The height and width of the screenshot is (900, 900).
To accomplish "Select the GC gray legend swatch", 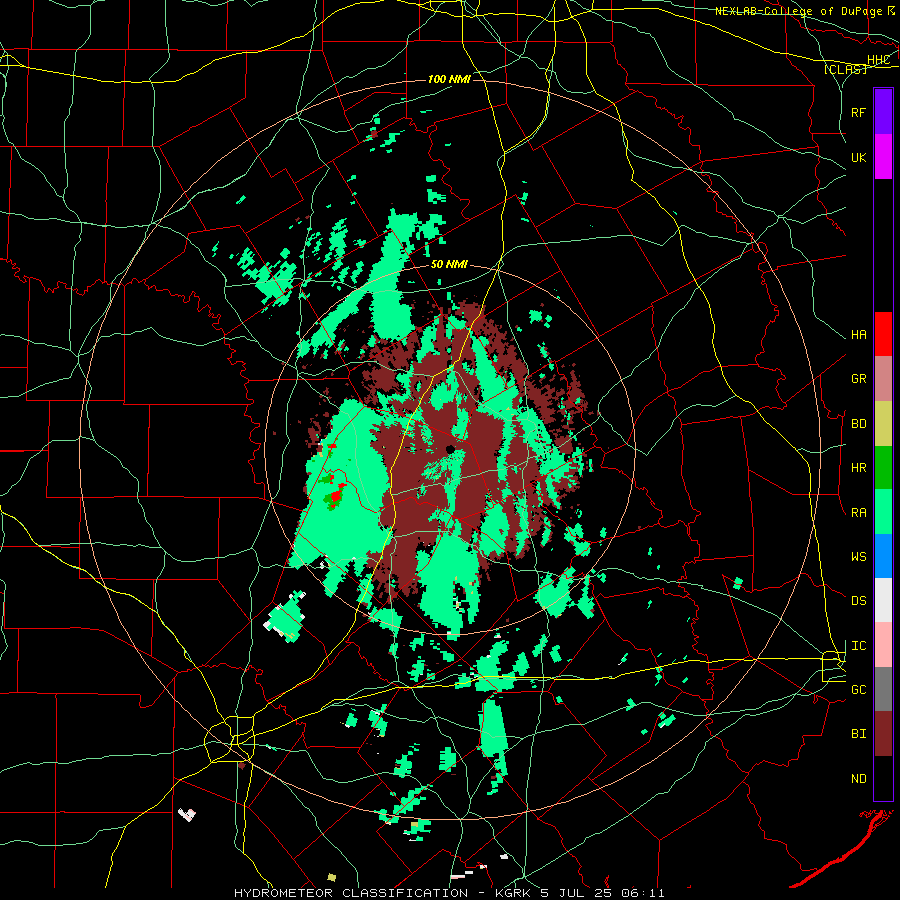I will point(883,689).
